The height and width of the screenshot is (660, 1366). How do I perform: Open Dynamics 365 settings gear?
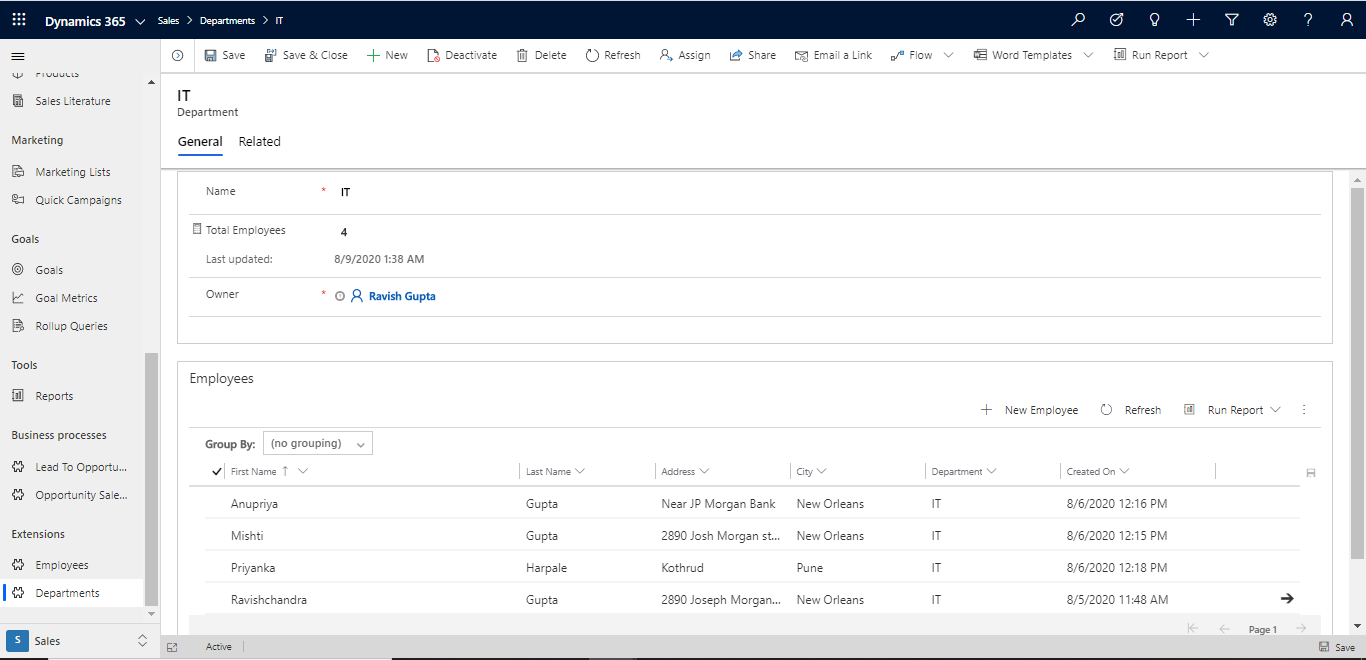1269,19
